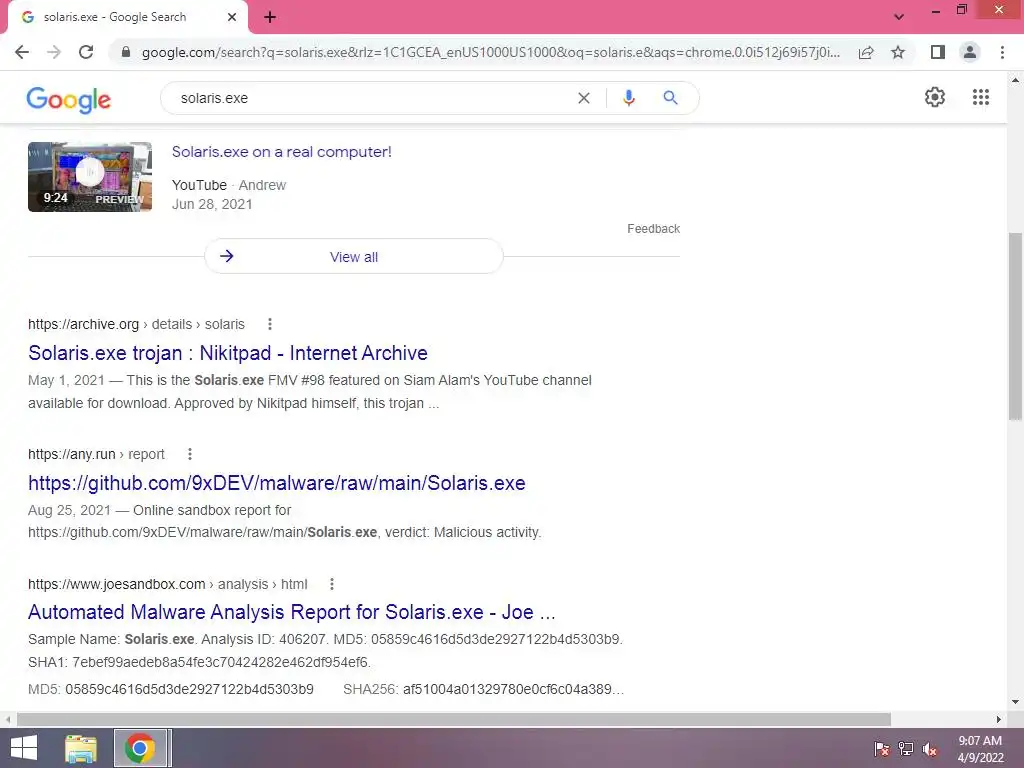Open the Google apps grid
This screenshot has height=768, width=1024.
[980, 97]
